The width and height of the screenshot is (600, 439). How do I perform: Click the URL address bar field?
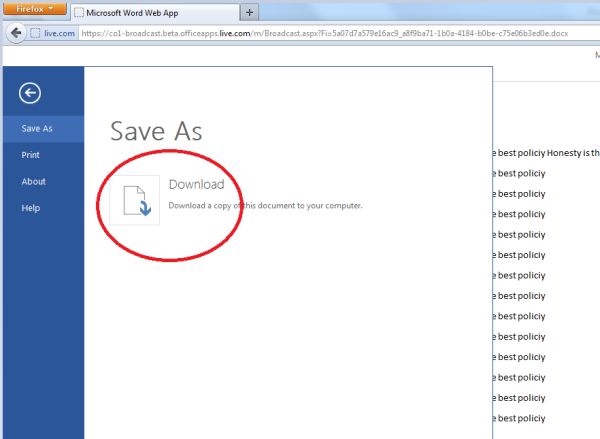click(339, 33)
